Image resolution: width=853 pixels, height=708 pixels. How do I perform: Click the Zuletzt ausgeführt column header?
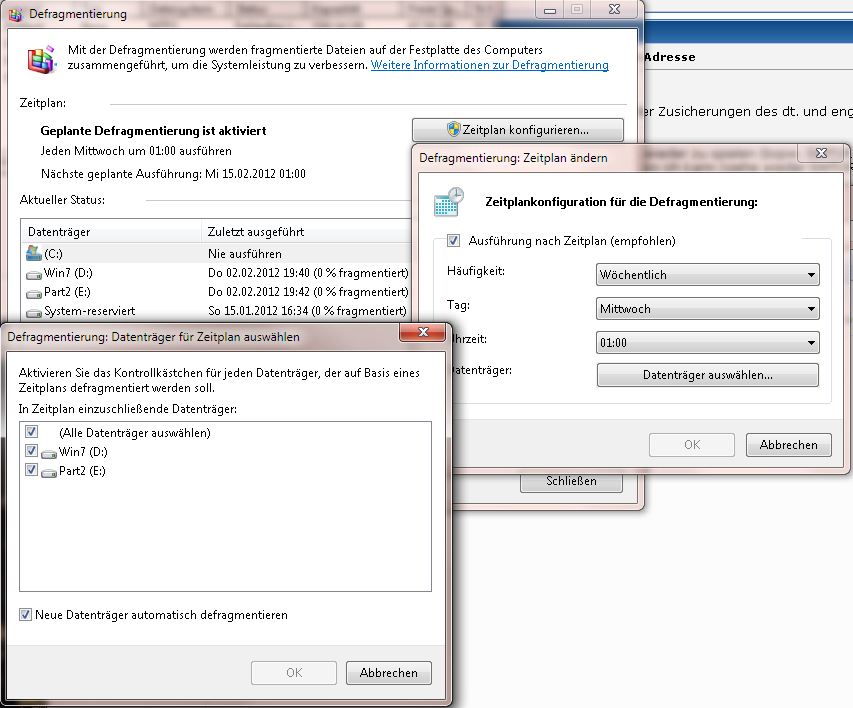coord(306,231)
